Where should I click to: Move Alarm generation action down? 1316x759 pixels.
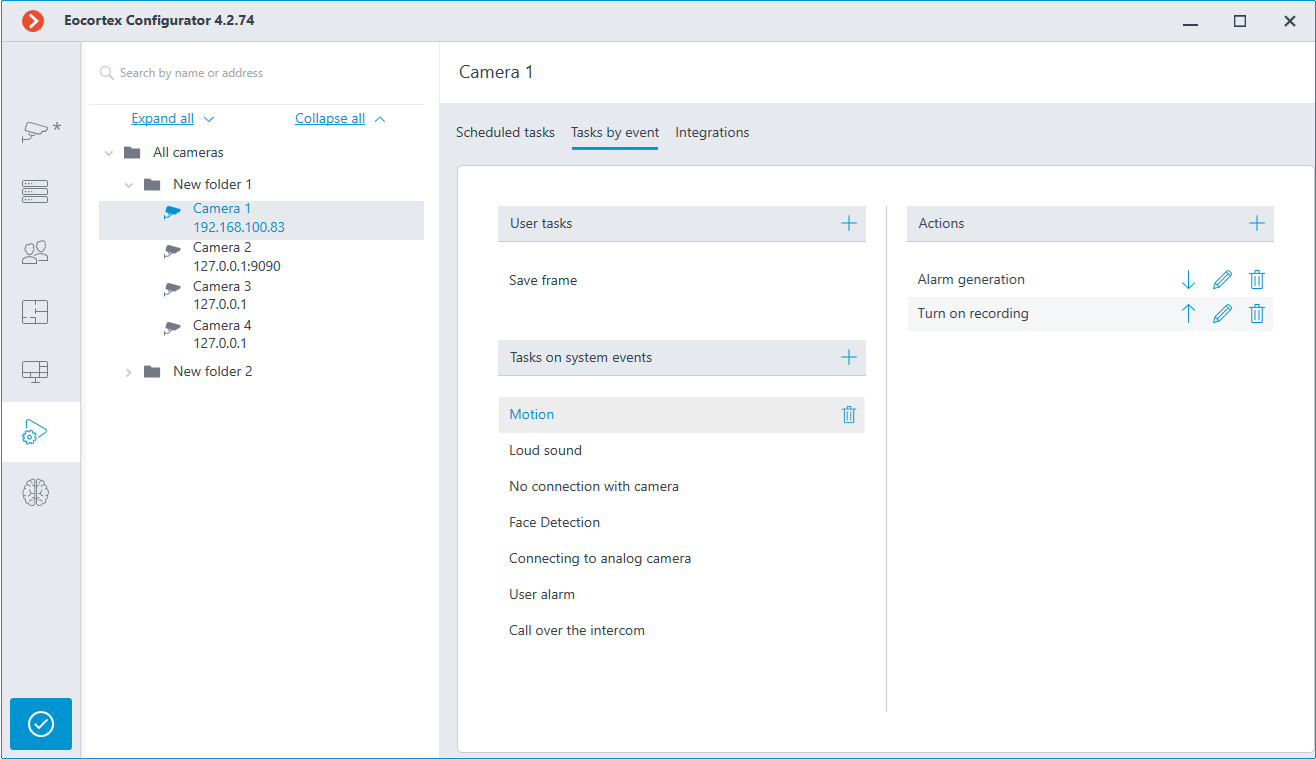1188,280
